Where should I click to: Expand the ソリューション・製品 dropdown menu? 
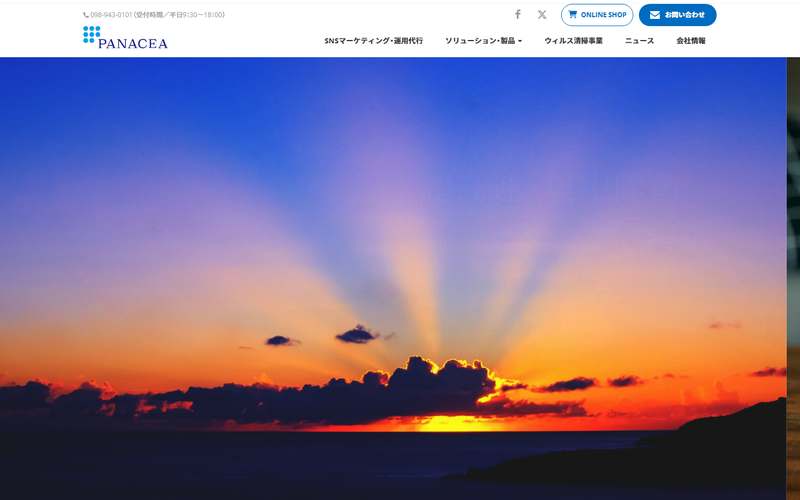pyautogui.click(x=483, y=41)
